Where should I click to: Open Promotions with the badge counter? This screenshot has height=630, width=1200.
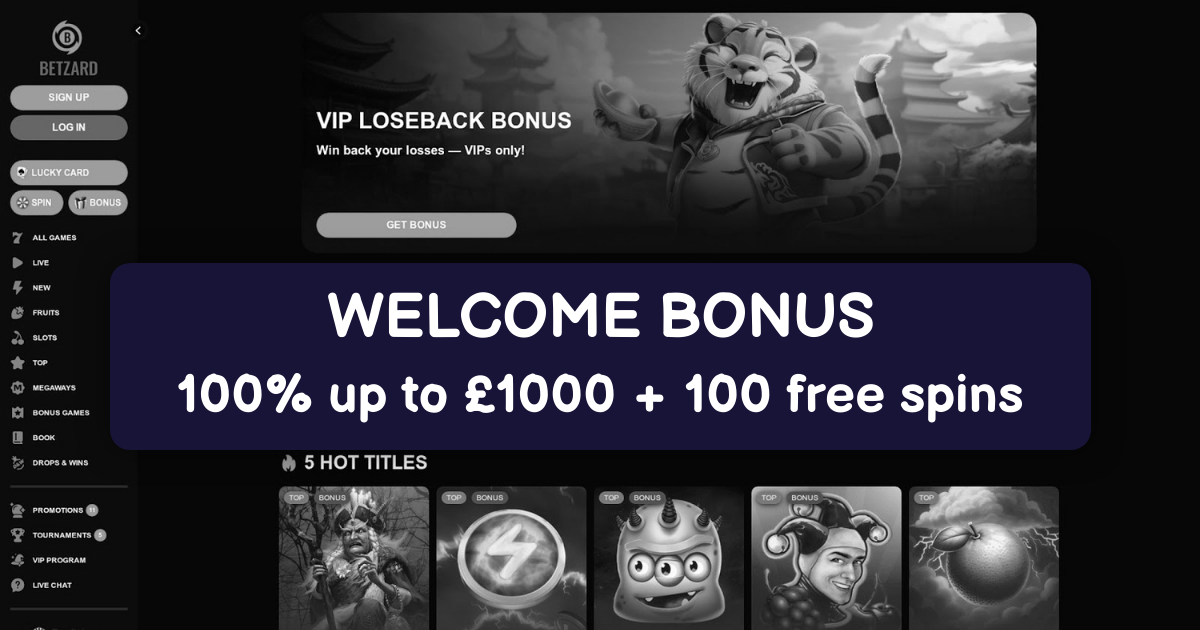click(55, 510)
